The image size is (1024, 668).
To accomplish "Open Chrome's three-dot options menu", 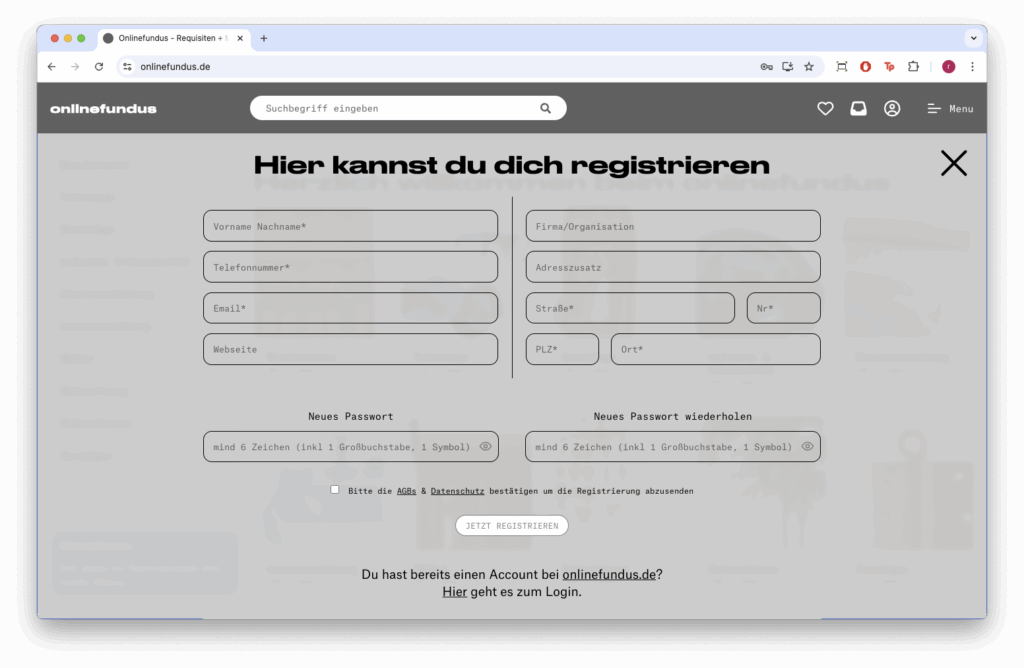I will pos(972,67).
